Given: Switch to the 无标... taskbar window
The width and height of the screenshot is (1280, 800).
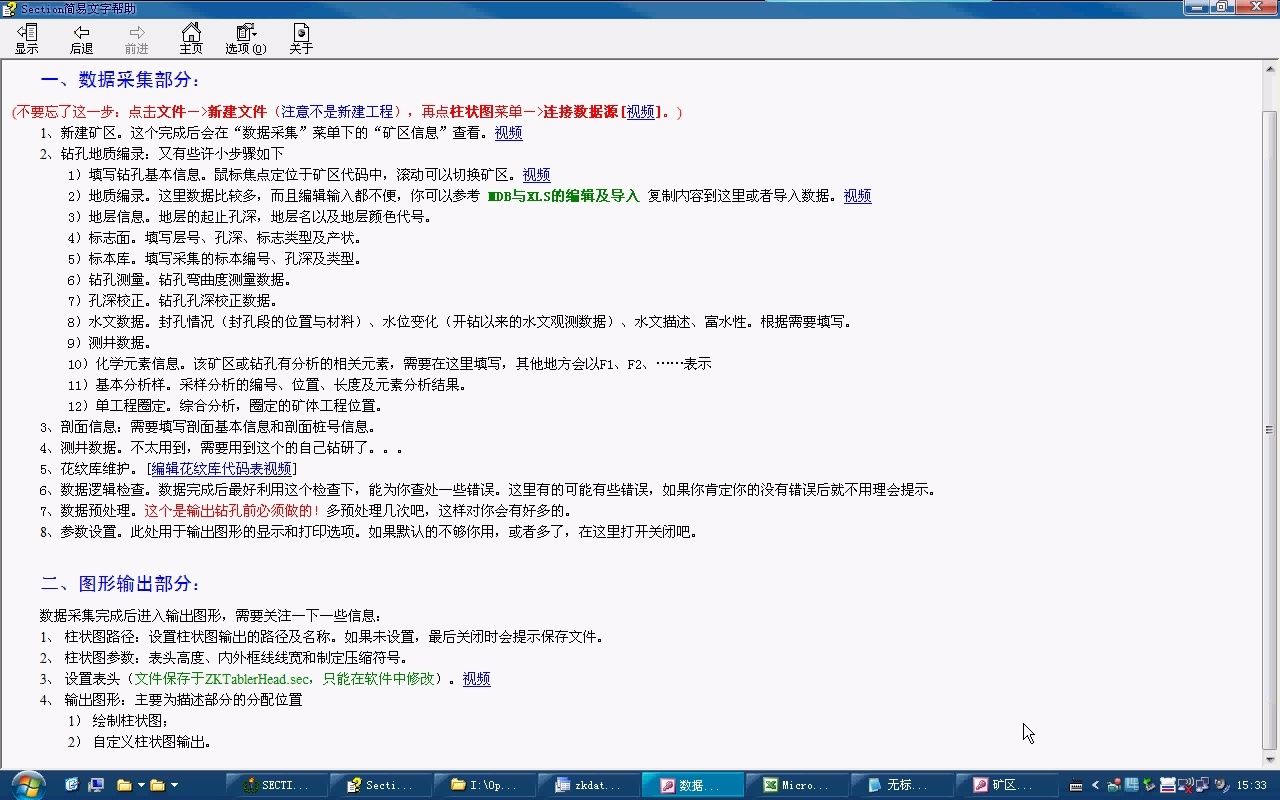Looking at the screenshot, I should coord(901,785).
